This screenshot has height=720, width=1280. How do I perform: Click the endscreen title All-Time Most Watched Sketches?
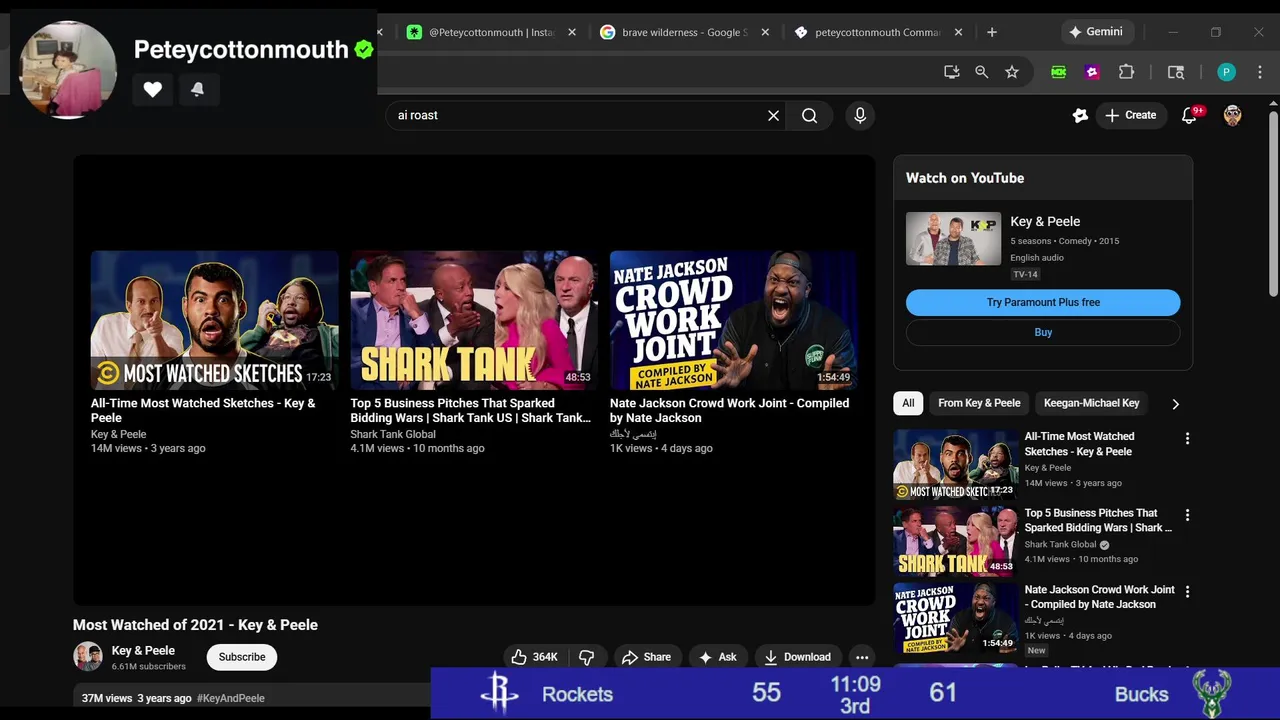coord(203,410)
